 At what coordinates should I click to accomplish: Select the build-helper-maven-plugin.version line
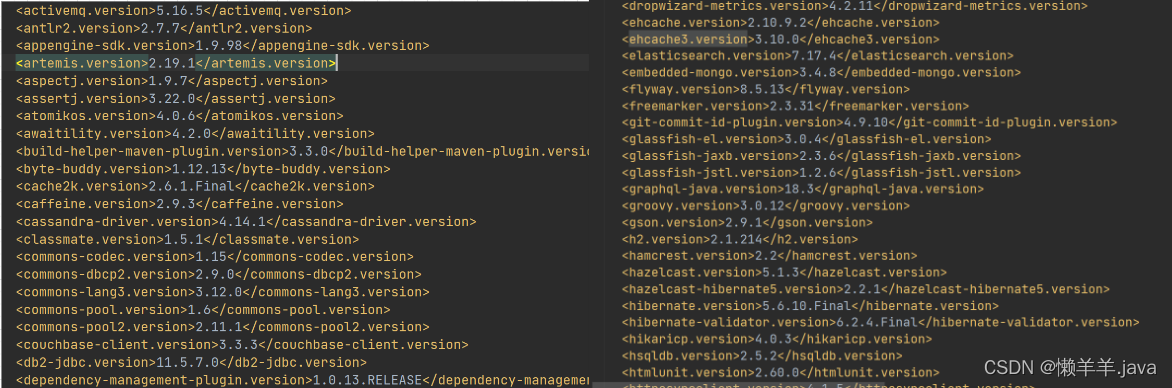pyautogui.click(x=302, y=151)
